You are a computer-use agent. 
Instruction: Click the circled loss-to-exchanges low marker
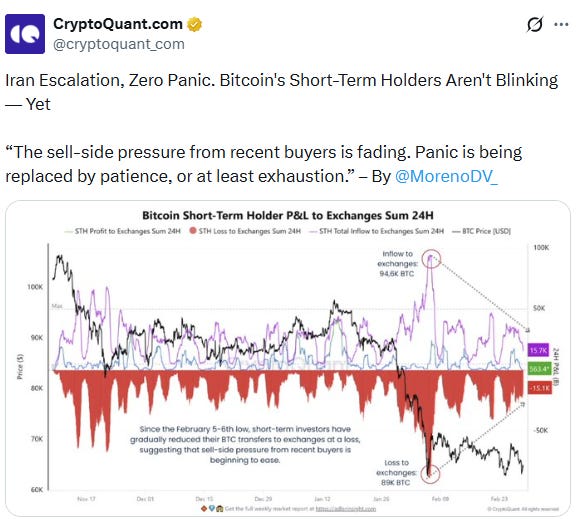(x=430, y=473)
